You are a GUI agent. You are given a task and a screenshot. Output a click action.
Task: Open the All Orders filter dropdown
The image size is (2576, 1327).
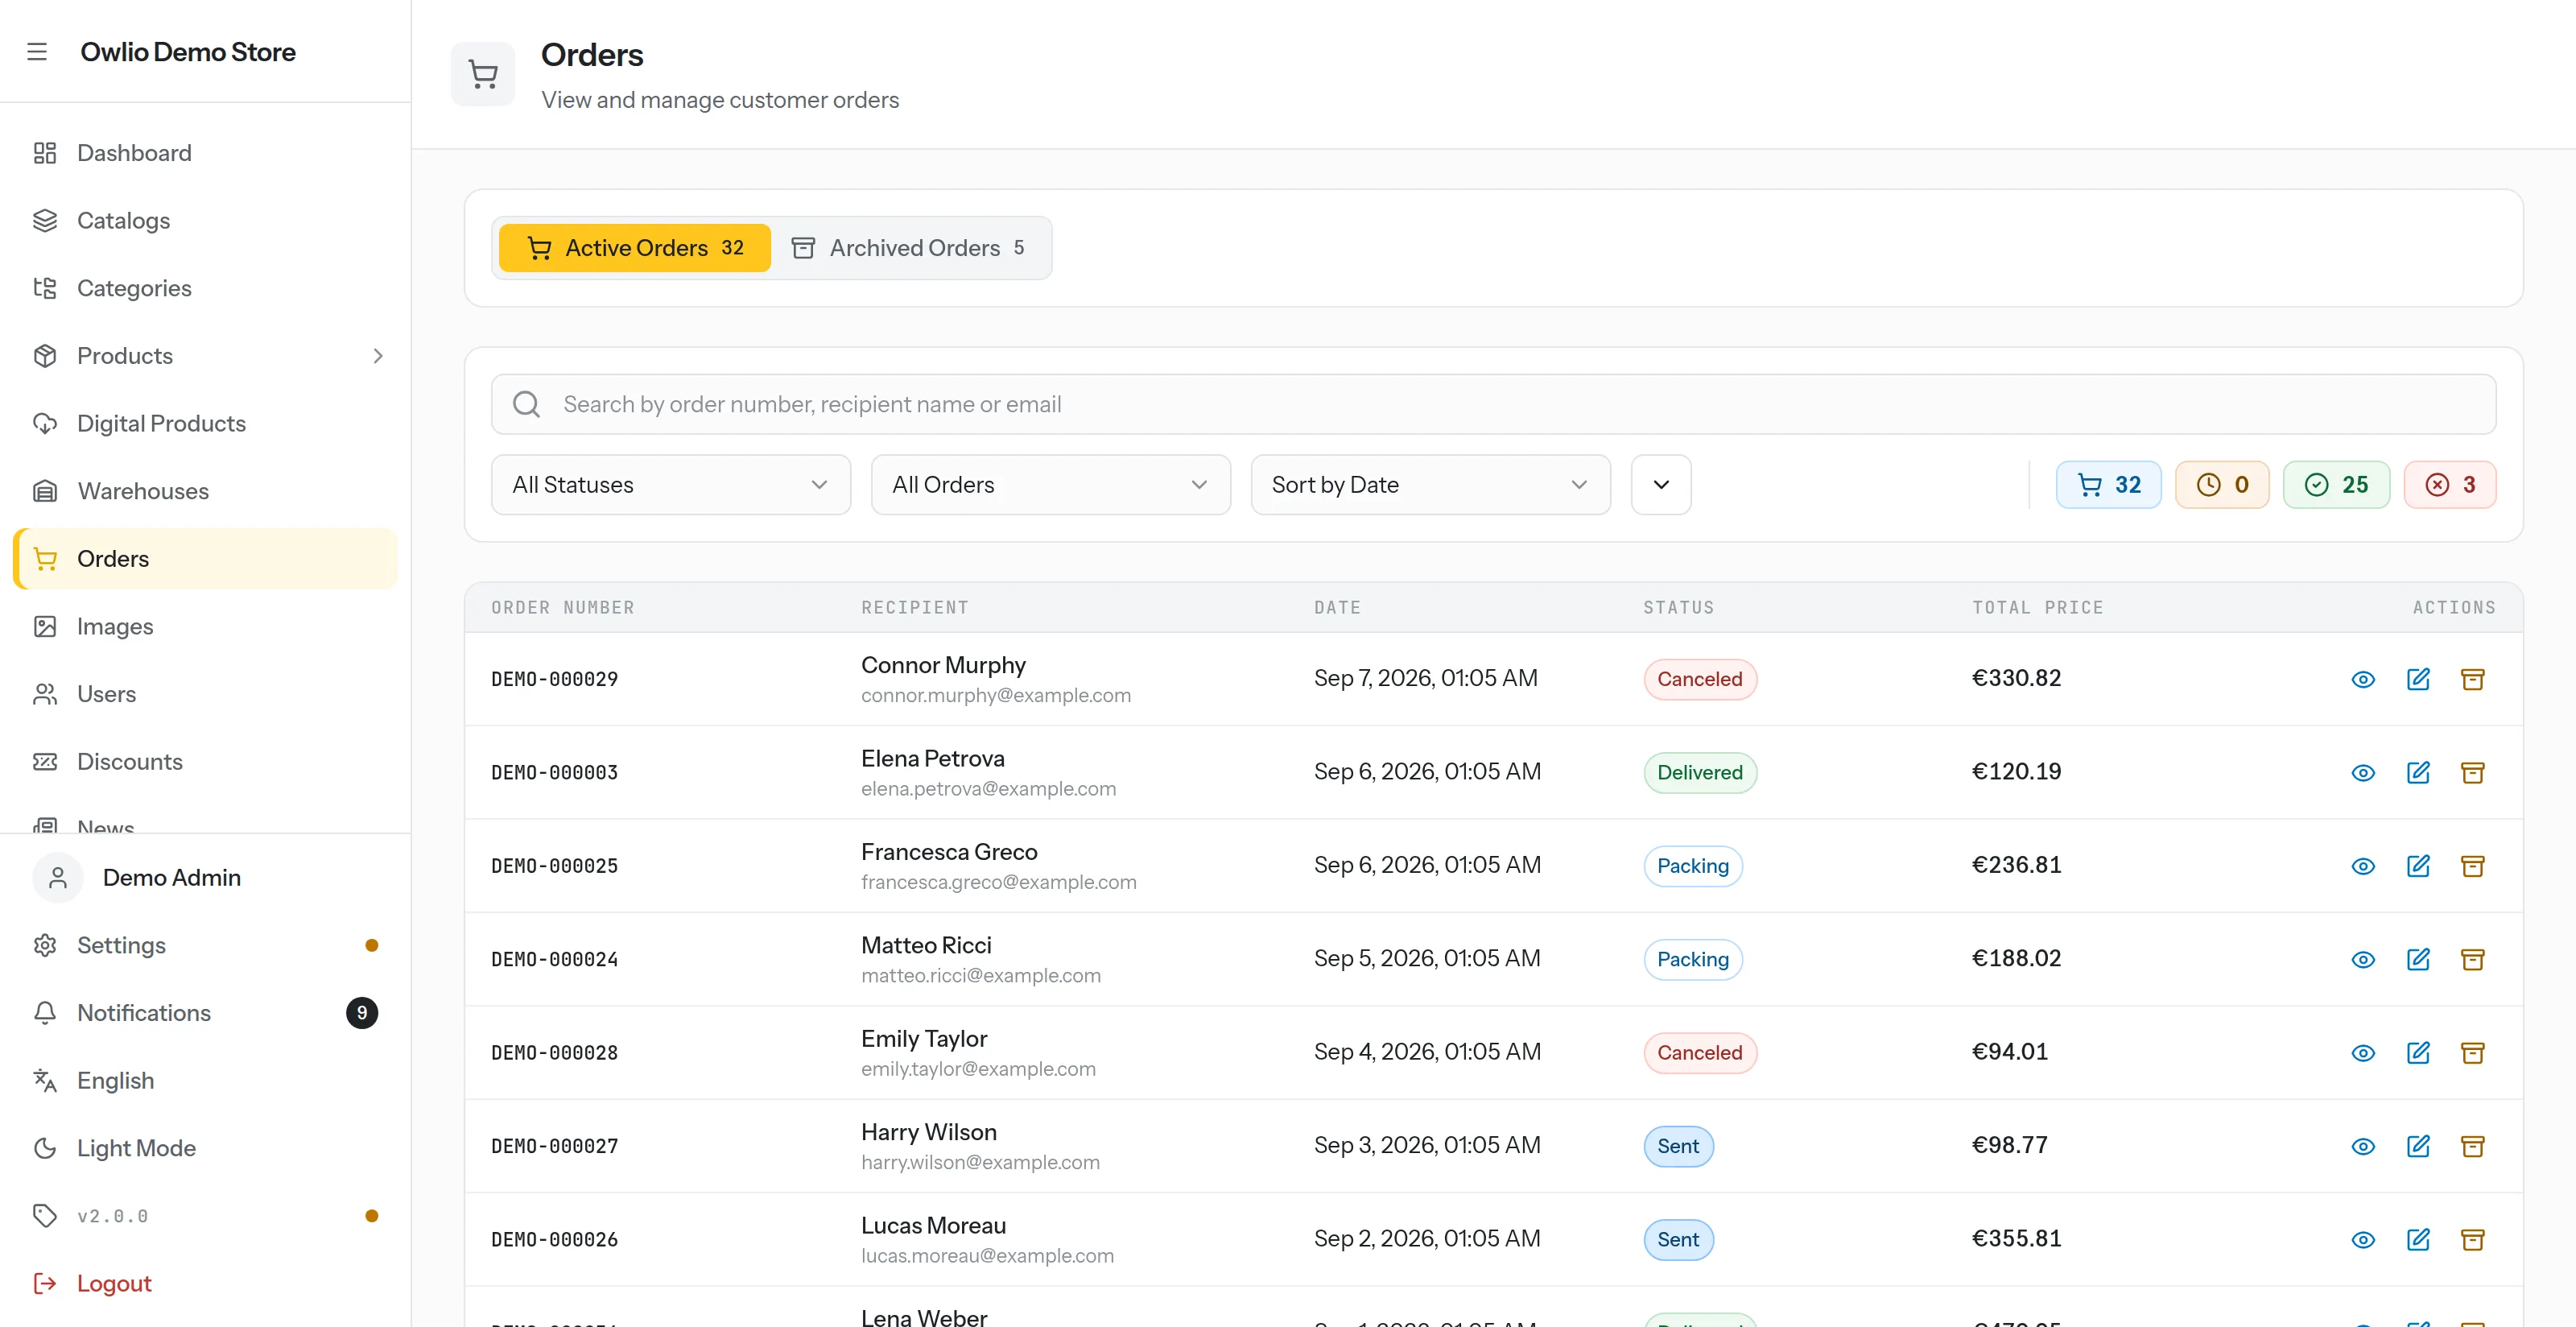click(x=1051, y=485)
